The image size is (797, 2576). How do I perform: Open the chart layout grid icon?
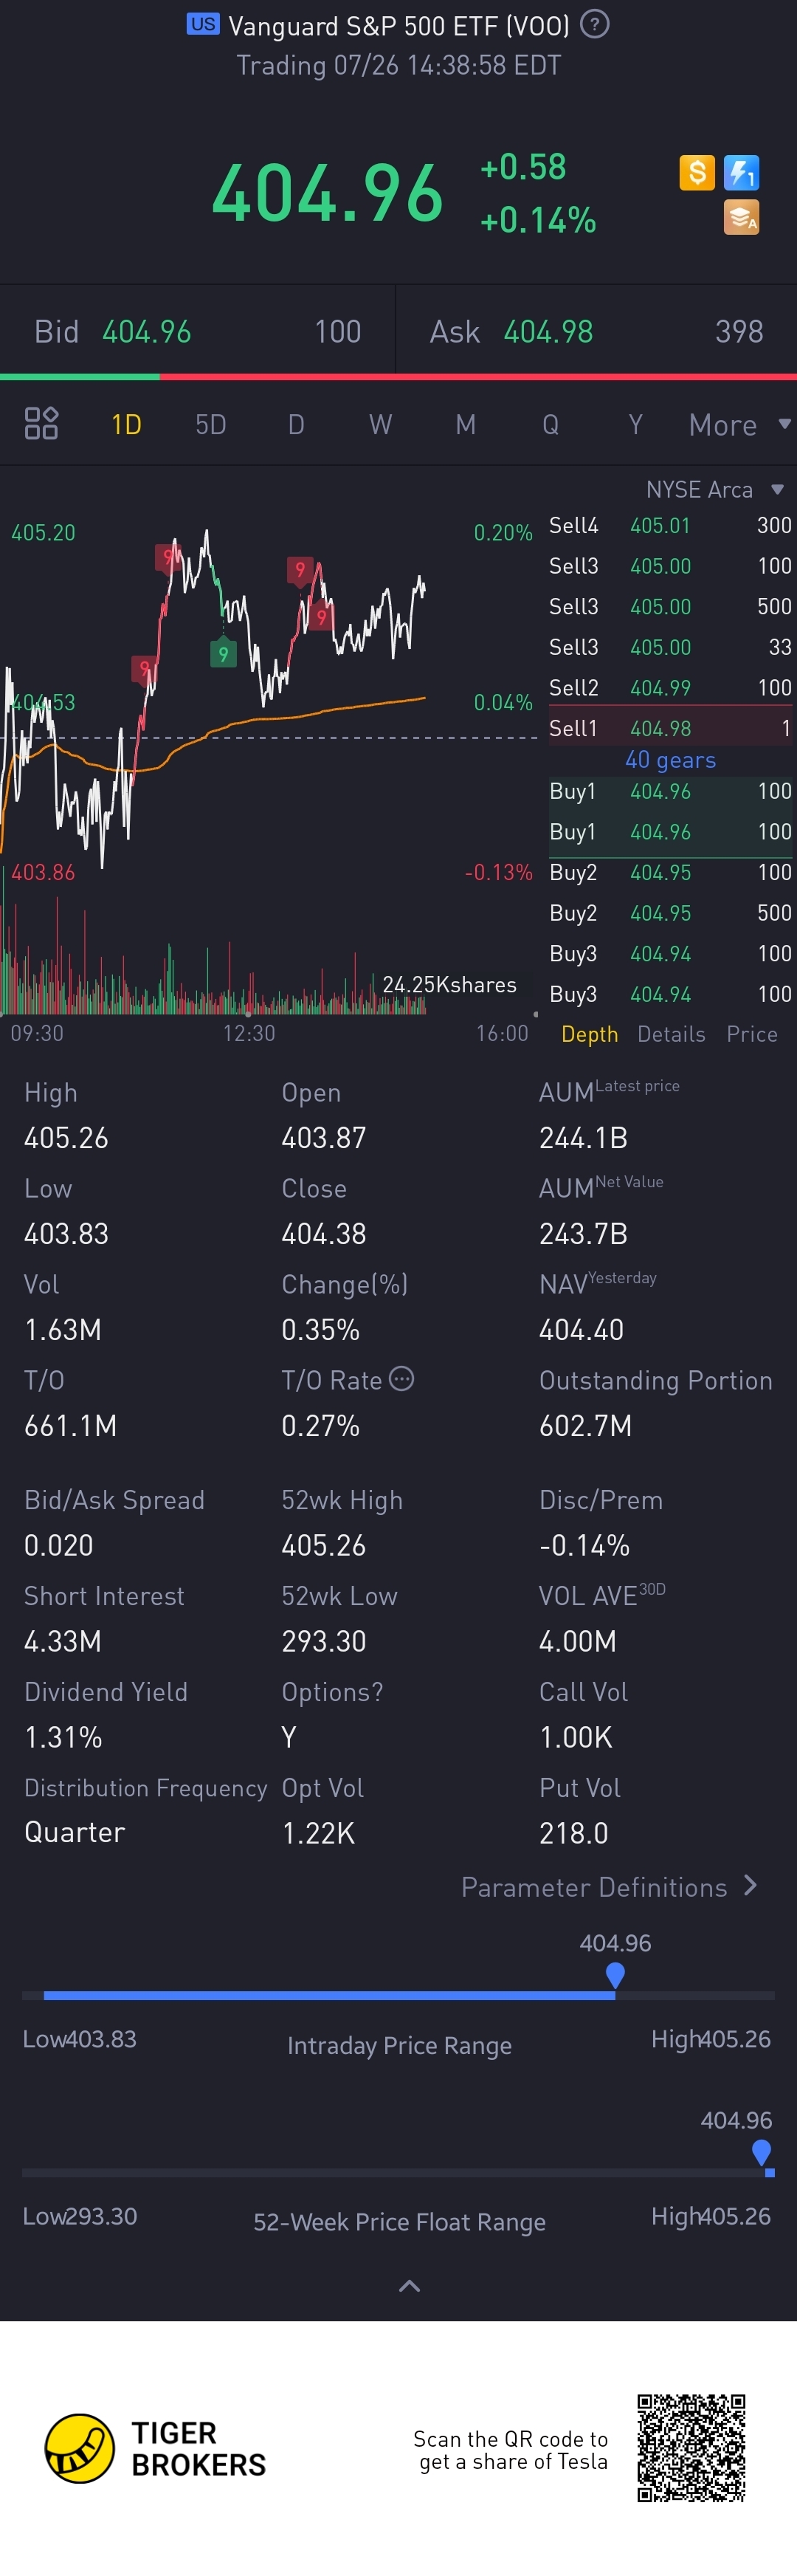click(x=41, y=424)
